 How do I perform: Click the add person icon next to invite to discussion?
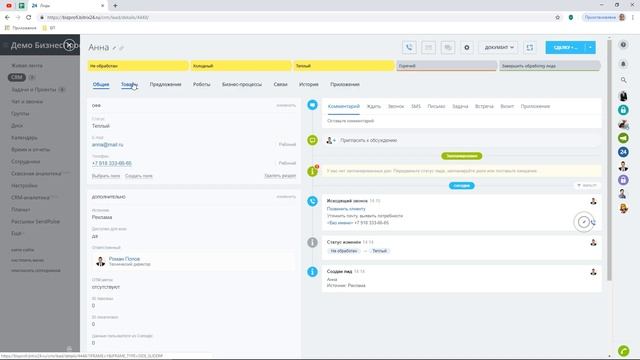coord(331,140)
